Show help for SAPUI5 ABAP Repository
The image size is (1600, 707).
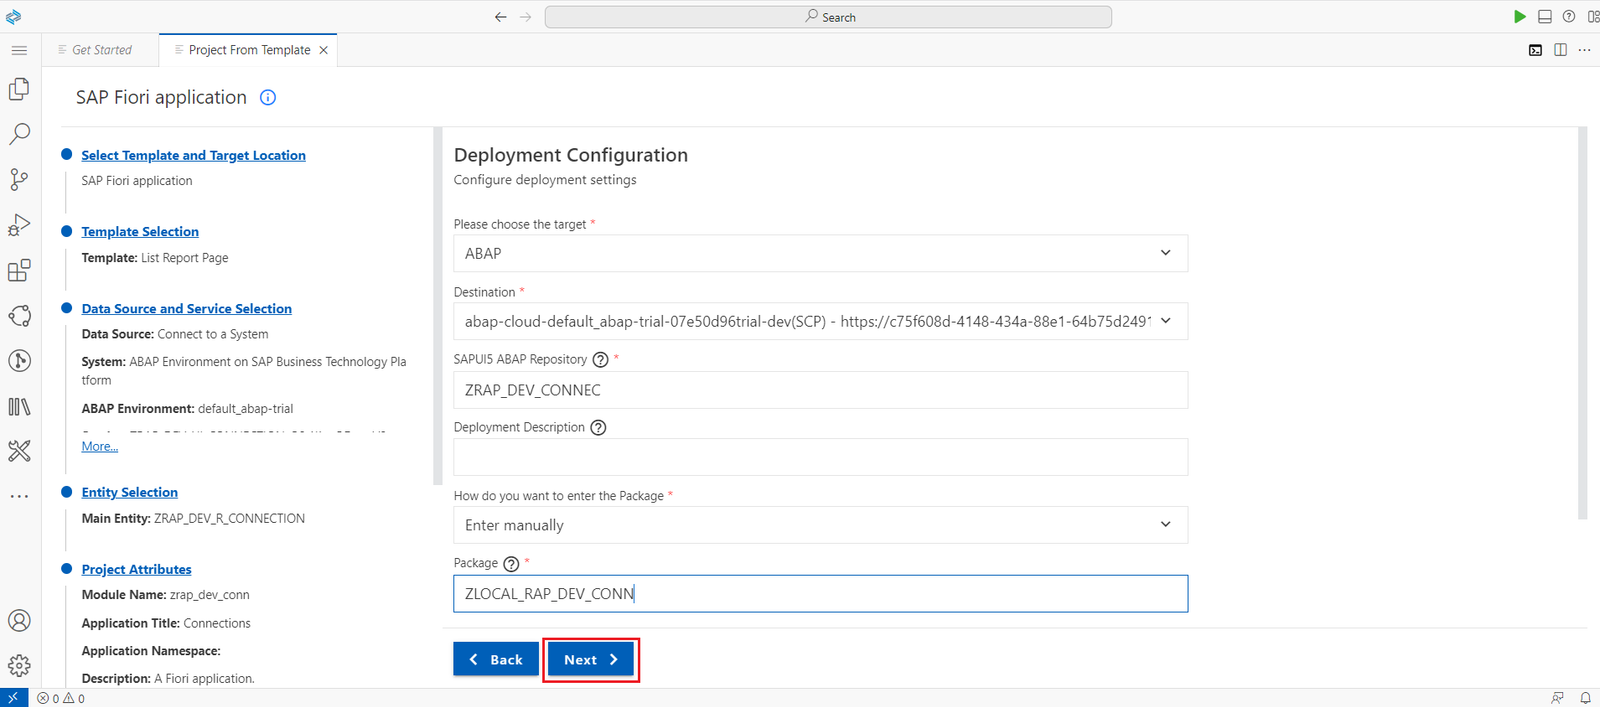coord(600,360)
